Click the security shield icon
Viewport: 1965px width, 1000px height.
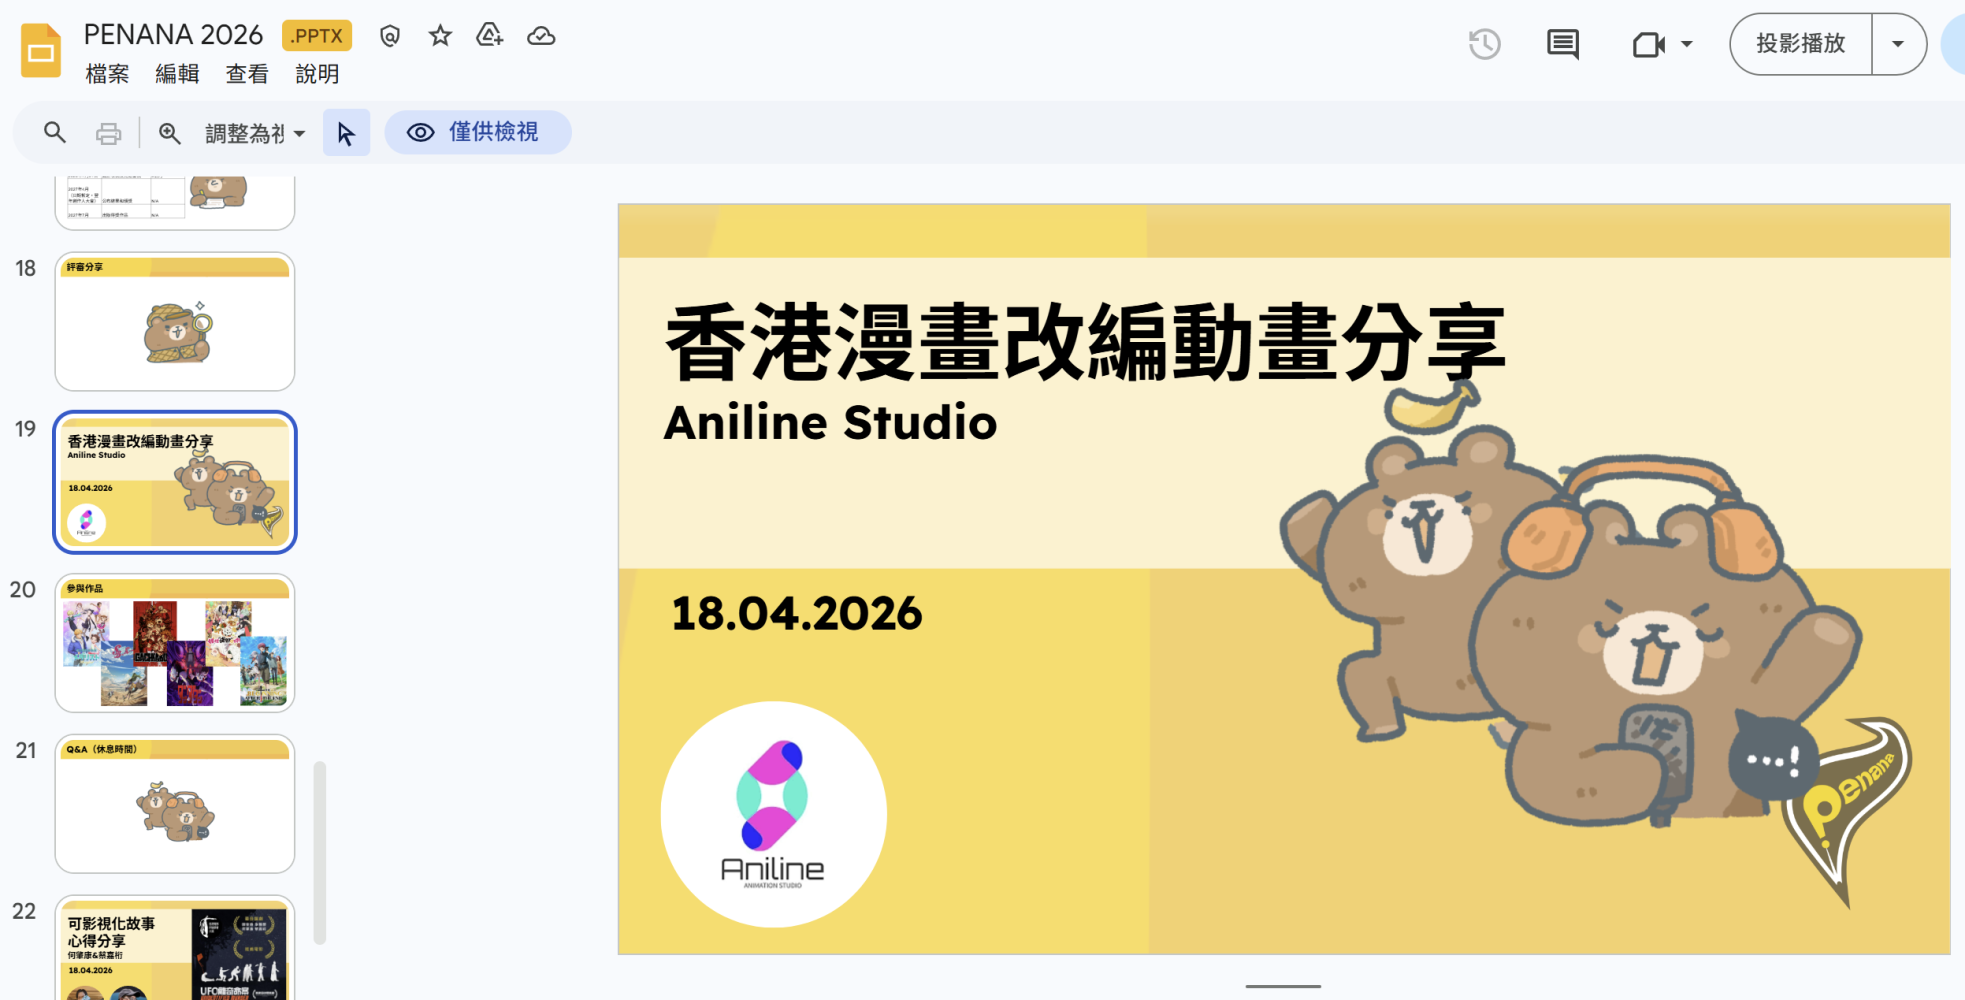click(x=390, y=36)
